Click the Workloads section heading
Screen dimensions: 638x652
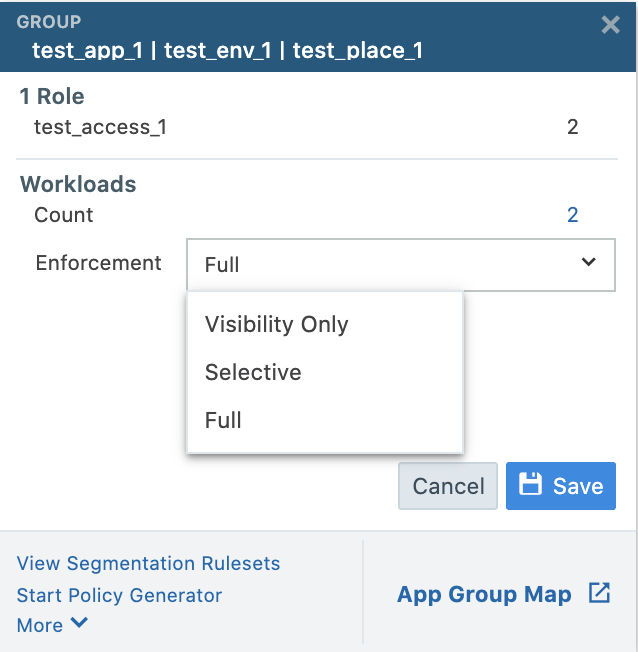[78, 185]
